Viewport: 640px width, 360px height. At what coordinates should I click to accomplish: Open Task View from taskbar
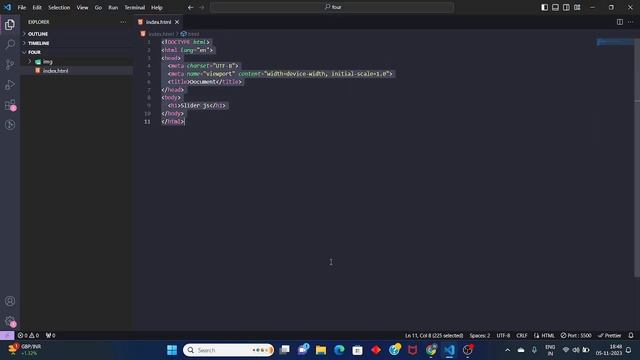[x=284, y=350]
